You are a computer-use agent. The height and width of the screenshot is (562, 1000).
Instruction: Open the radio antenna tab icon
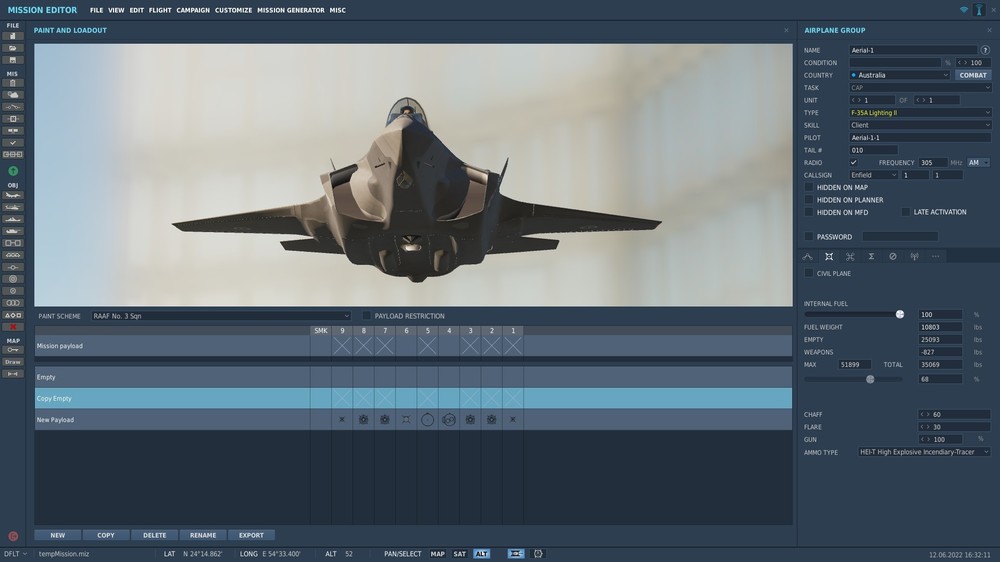click(914, 256)
